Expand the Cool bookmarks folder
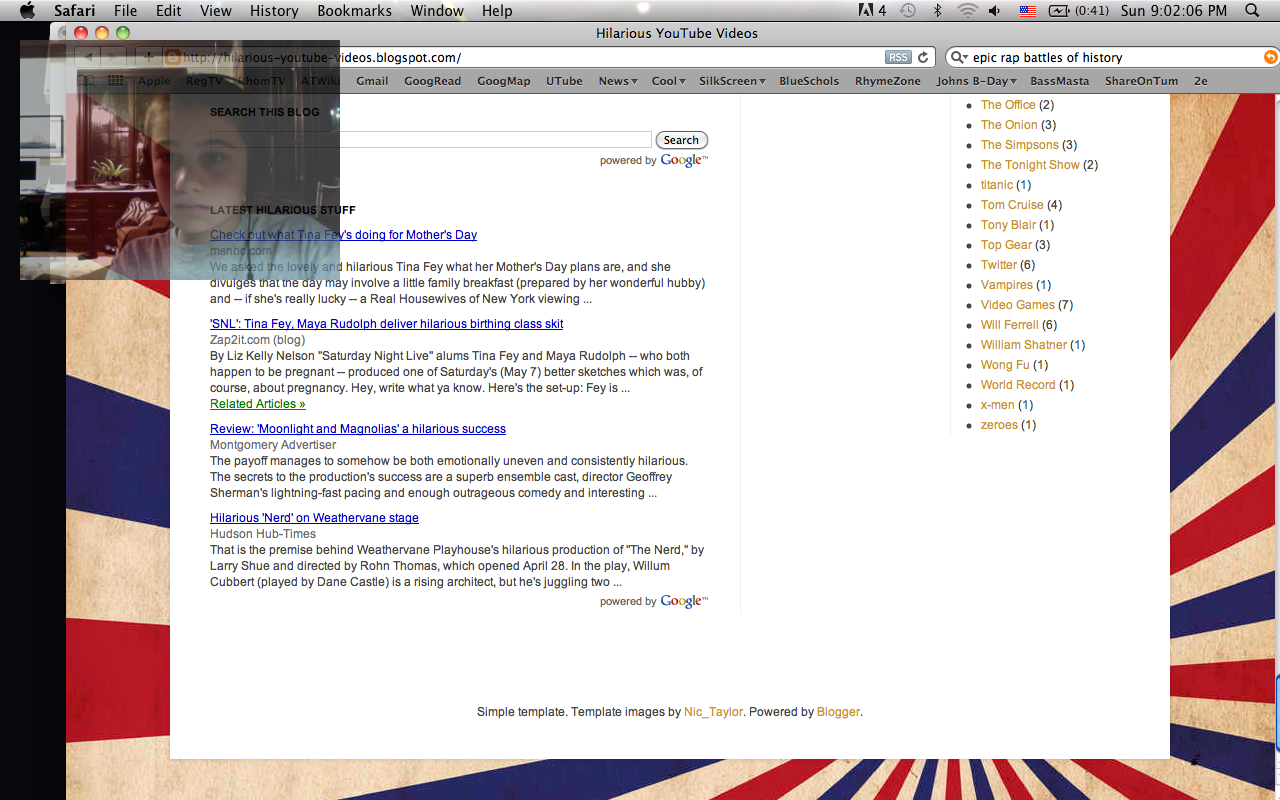1280x800 pixels. [669, 81]
